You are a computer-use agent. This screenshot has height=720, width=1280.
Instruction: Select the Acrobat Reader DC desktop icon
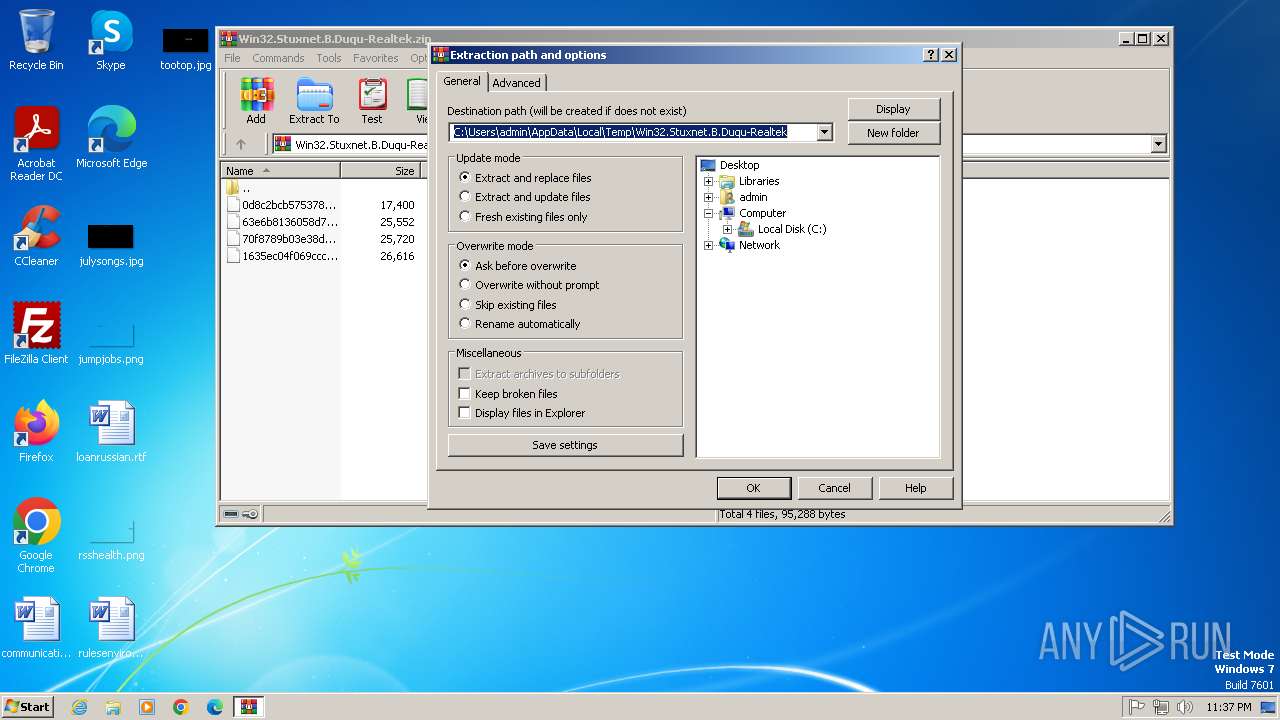(36, 144)
